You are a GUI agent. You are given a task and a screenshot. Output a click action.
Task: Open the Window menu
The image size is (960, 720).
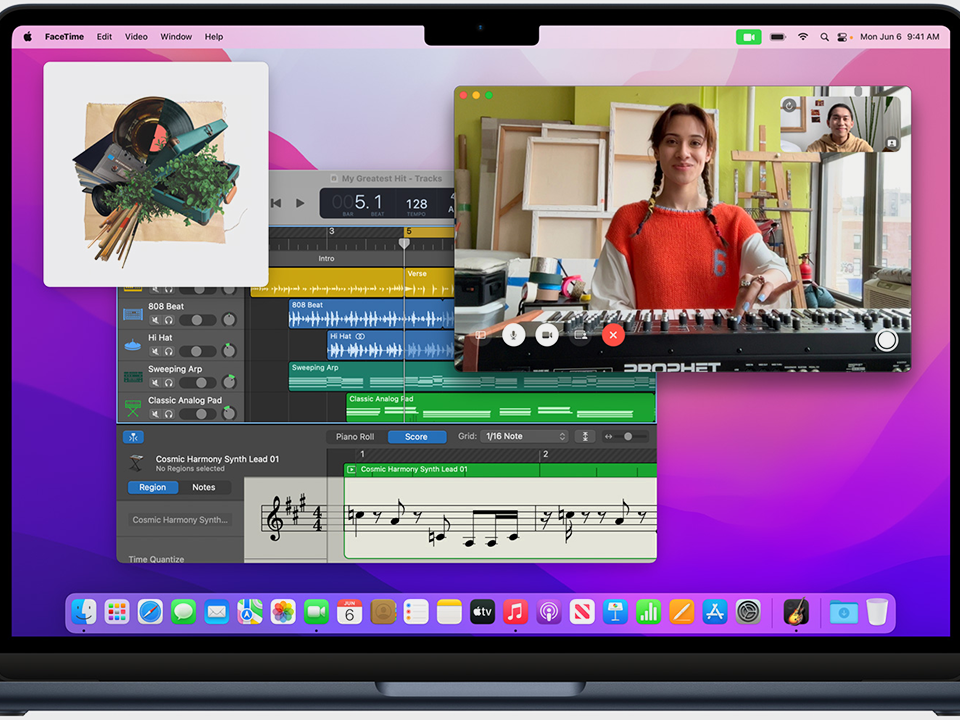point(176,37)
